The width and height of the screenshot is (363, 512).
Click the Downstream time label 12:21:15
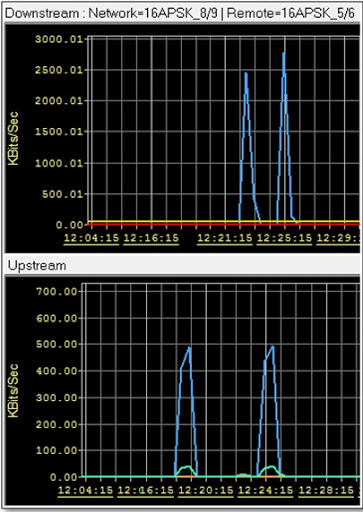(225, 238)
